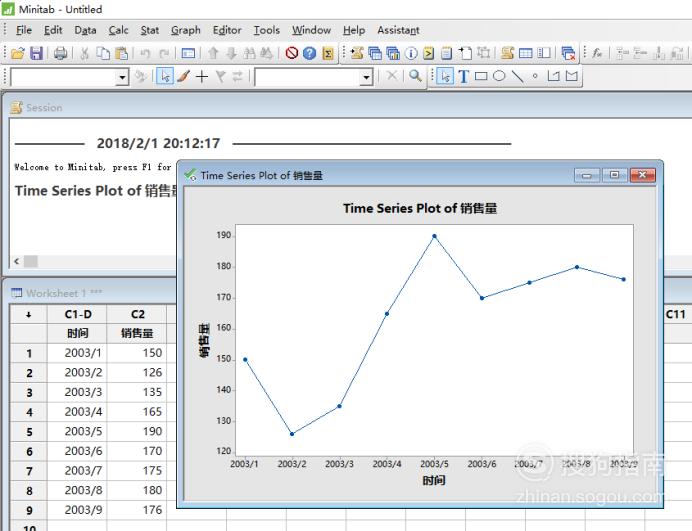Select the ellipse drawing tool

coord(499,76)
